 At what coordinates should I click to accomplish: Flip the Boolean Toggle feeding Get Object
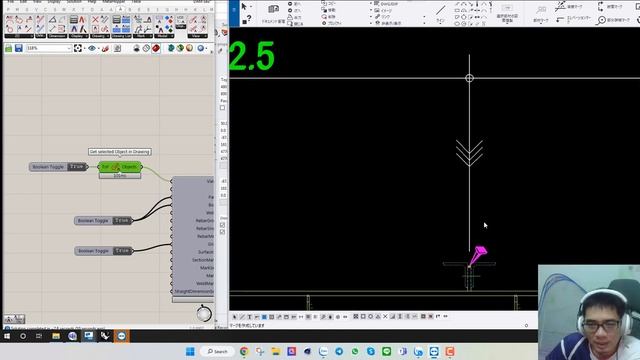78,167
